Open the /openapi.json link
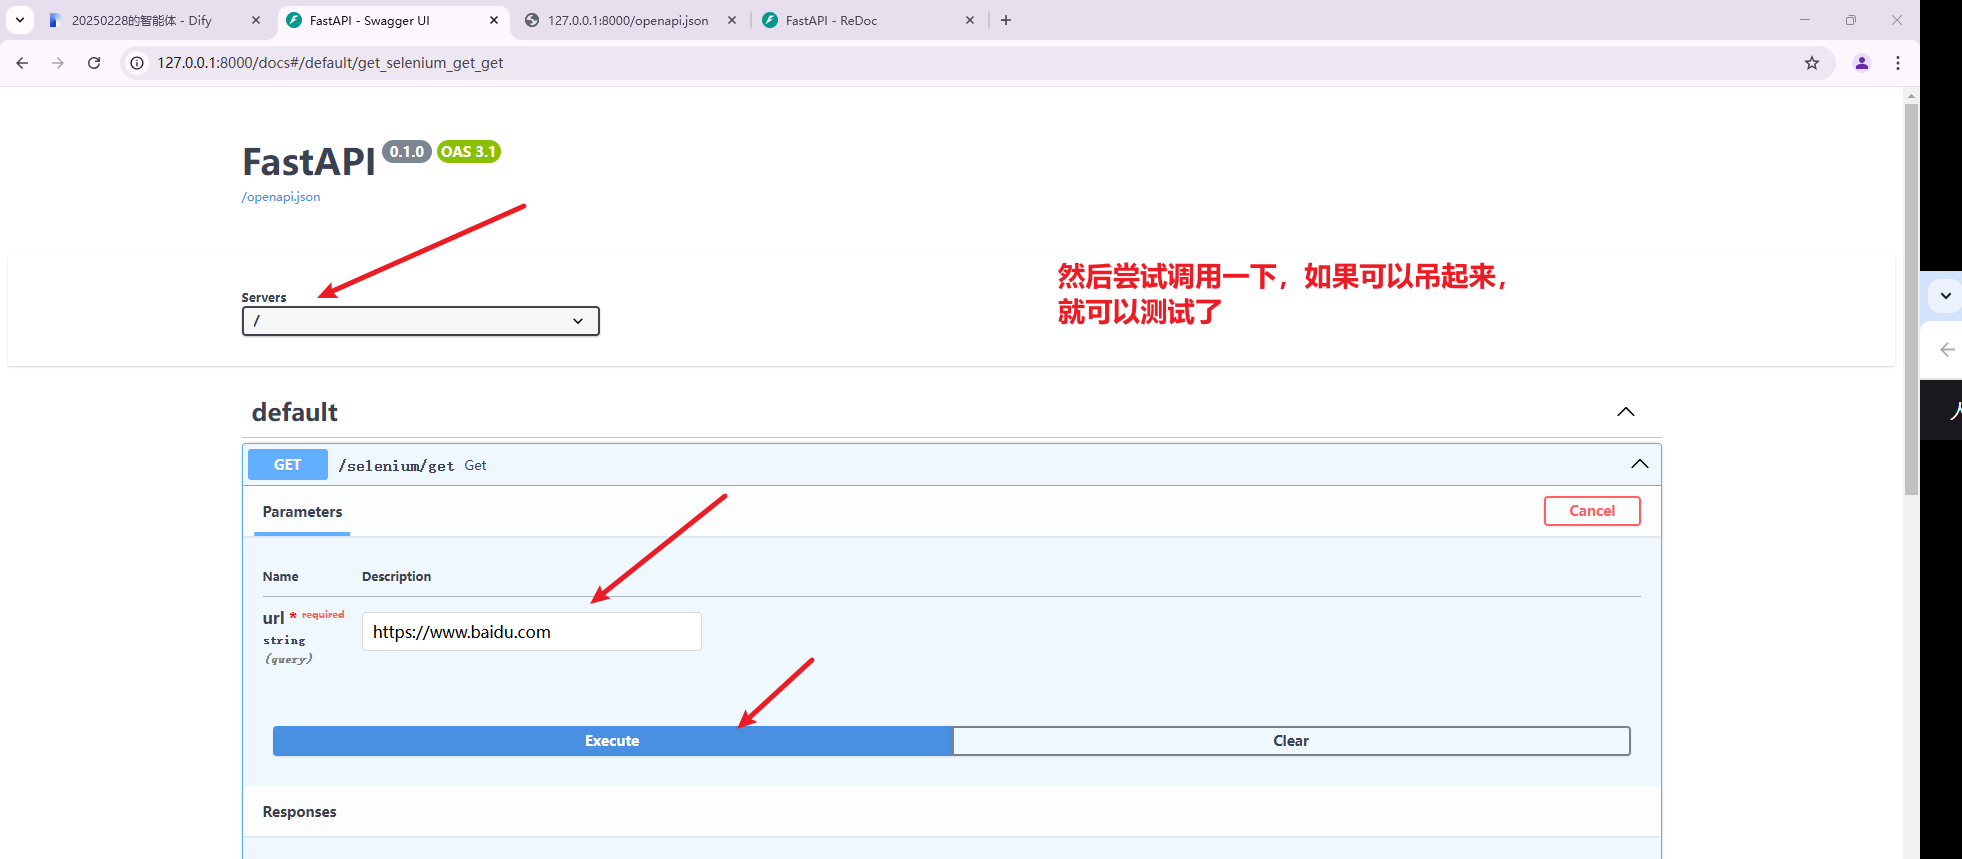The image size is (1962, 859). point(281,197)
